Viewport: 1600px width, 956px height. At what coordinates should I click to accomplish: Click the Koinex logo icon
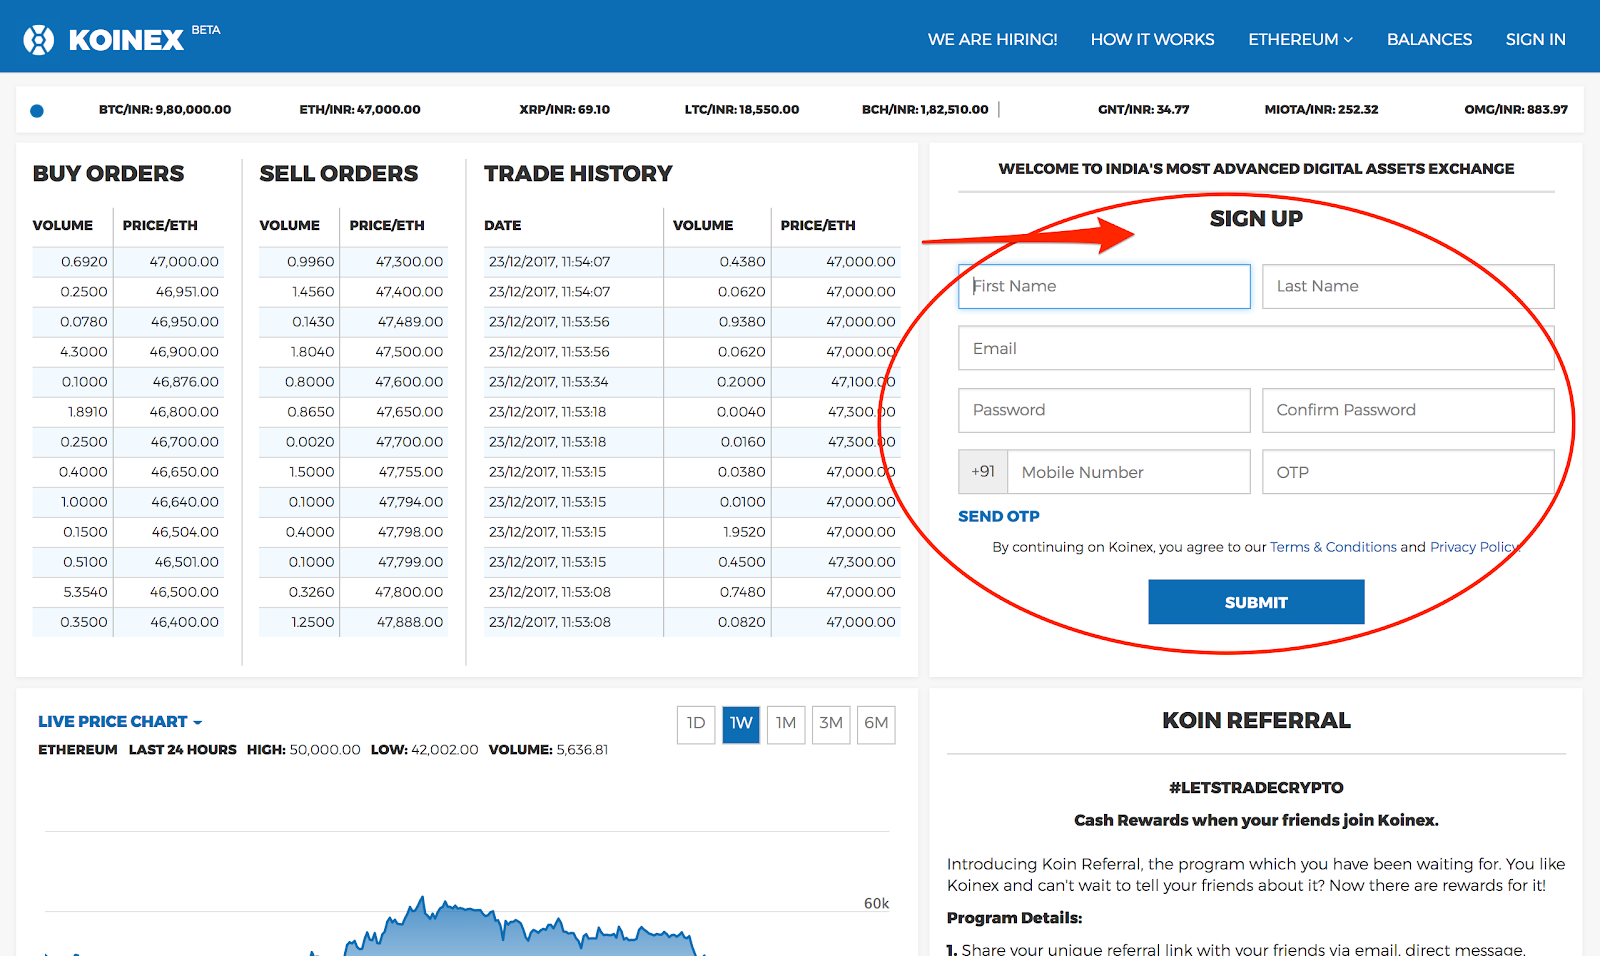coord(39,40)
